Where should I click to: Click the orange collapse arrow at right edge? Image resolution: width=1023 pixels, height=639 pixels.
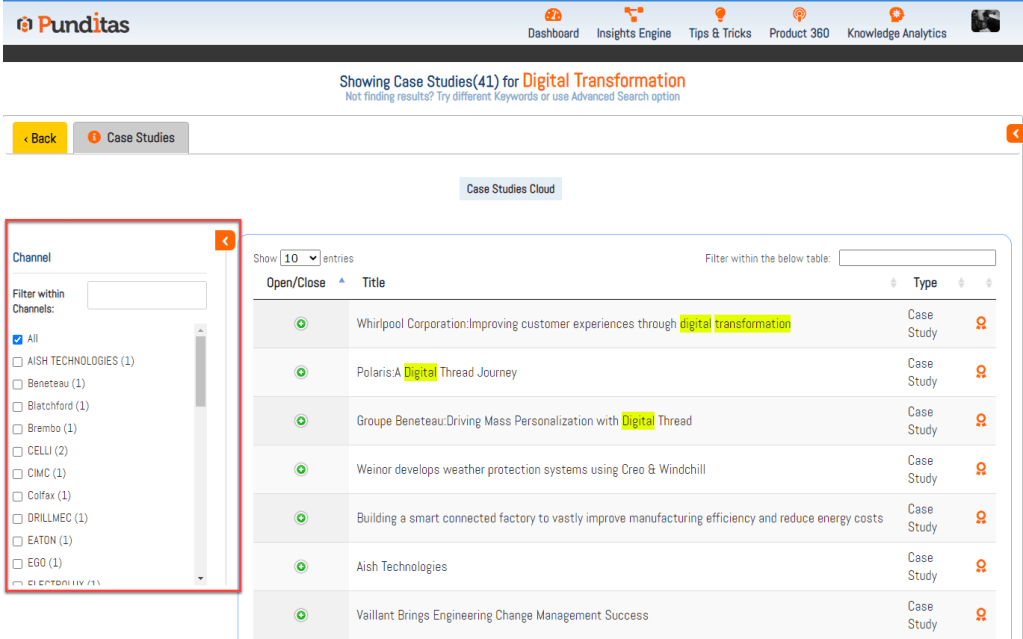1014,133
